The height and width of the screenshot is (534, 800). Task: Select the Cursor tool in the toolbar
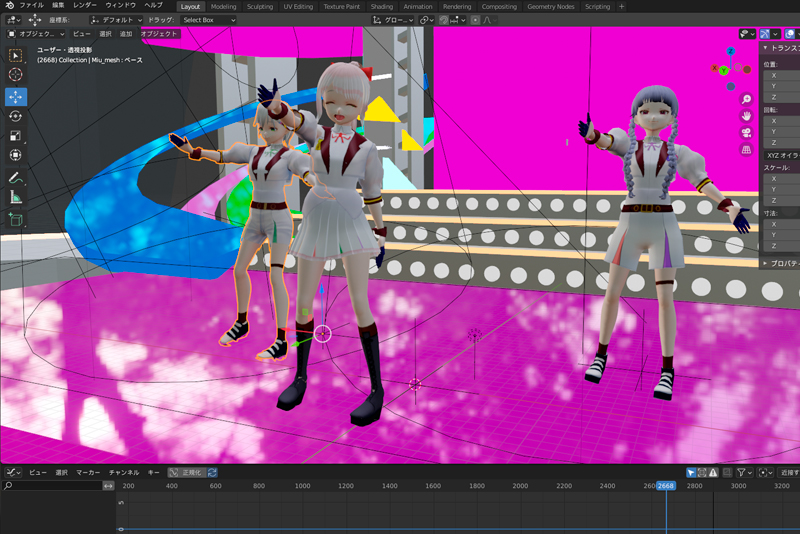16,75
